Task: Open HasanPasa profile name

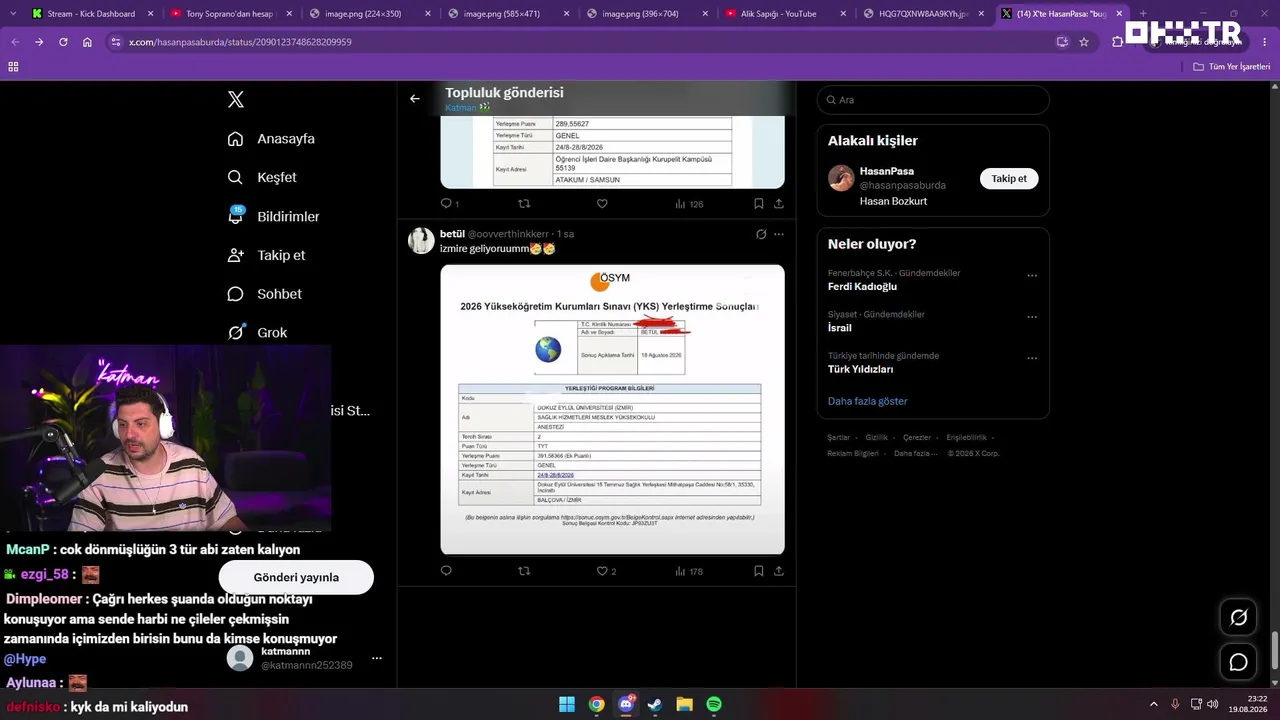Action: [x=887, y=171]
